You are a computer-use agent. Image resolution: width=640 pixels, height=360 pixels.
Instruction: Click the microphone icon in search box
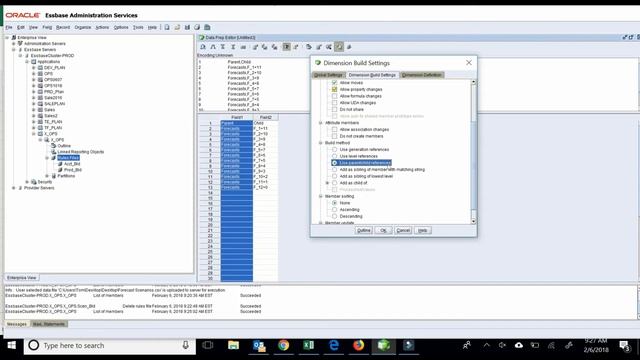[185, 345]
